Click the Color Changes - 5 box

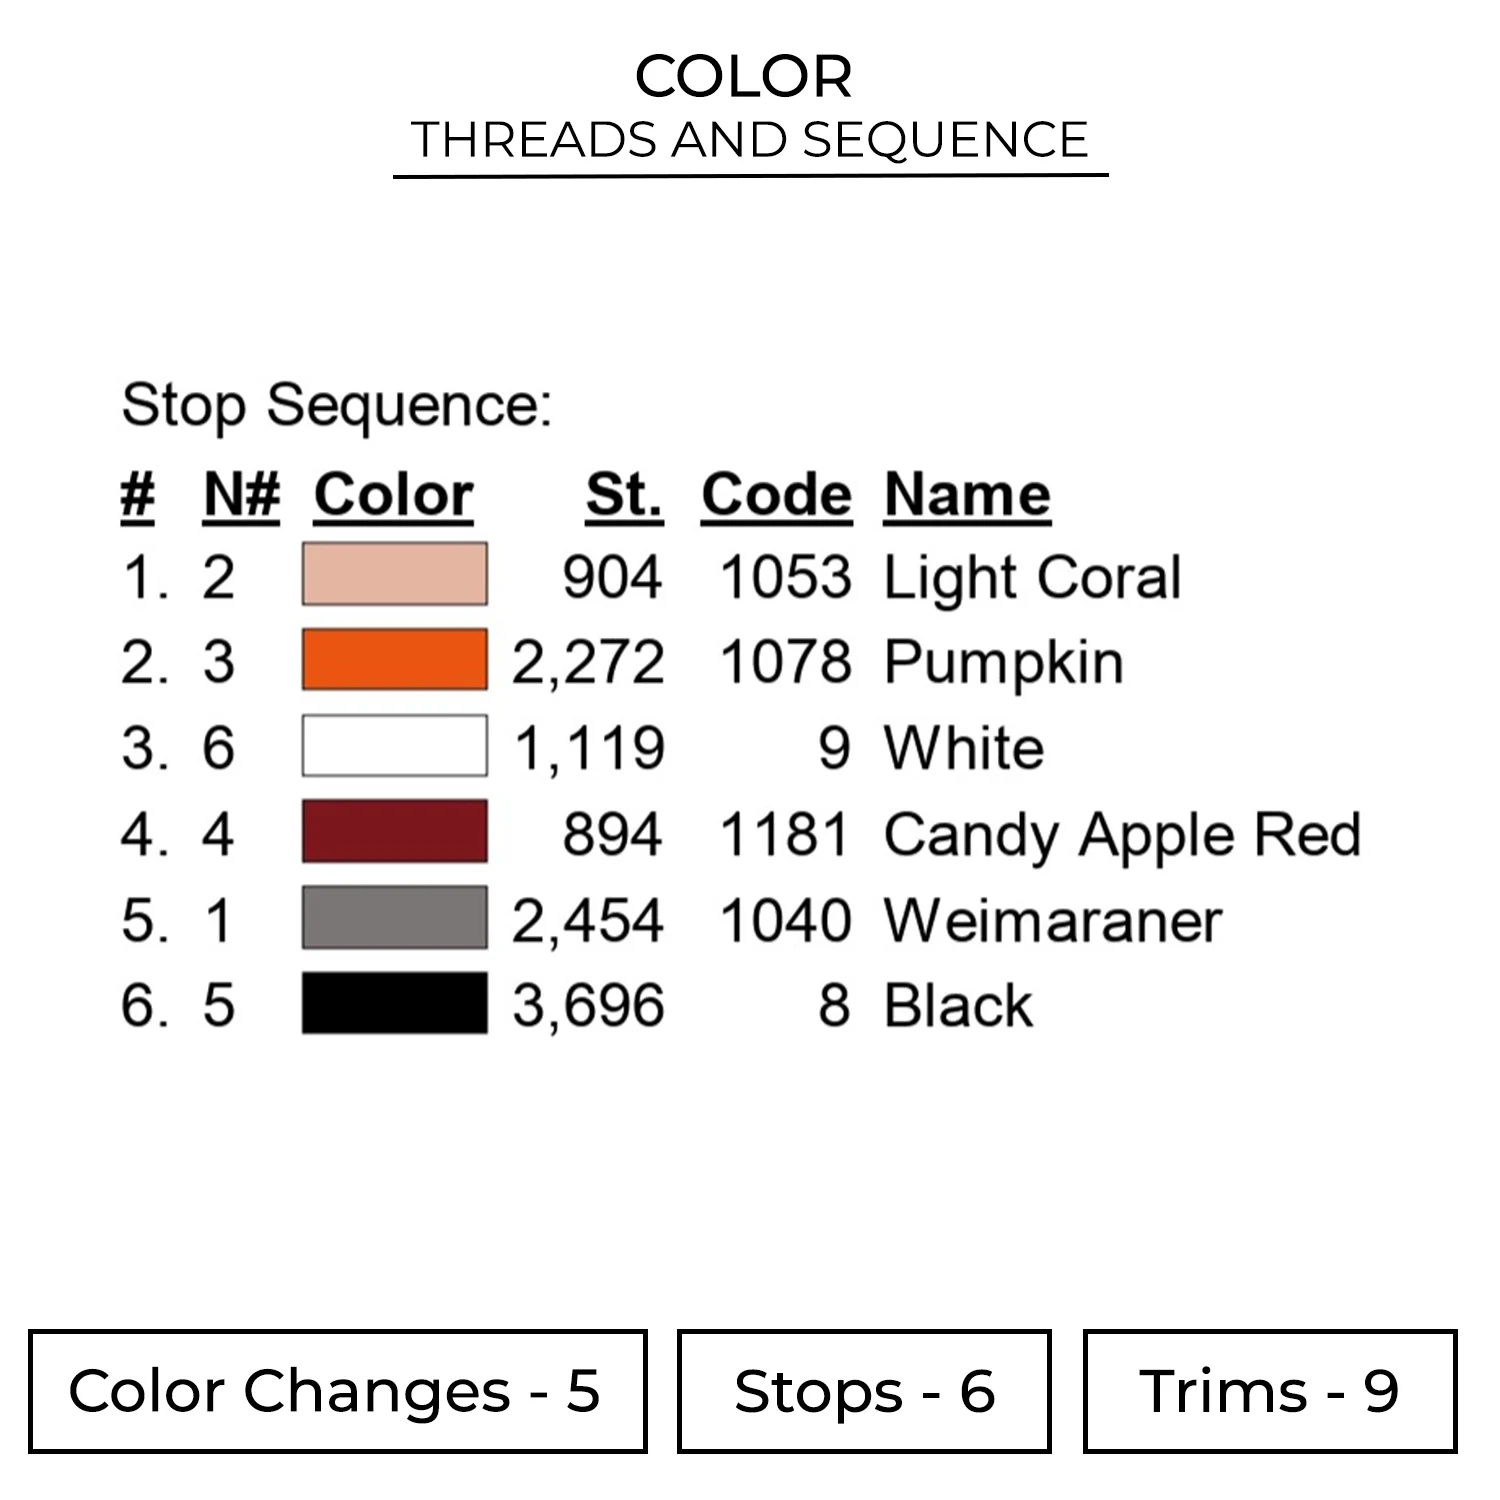click(337, 1391)
